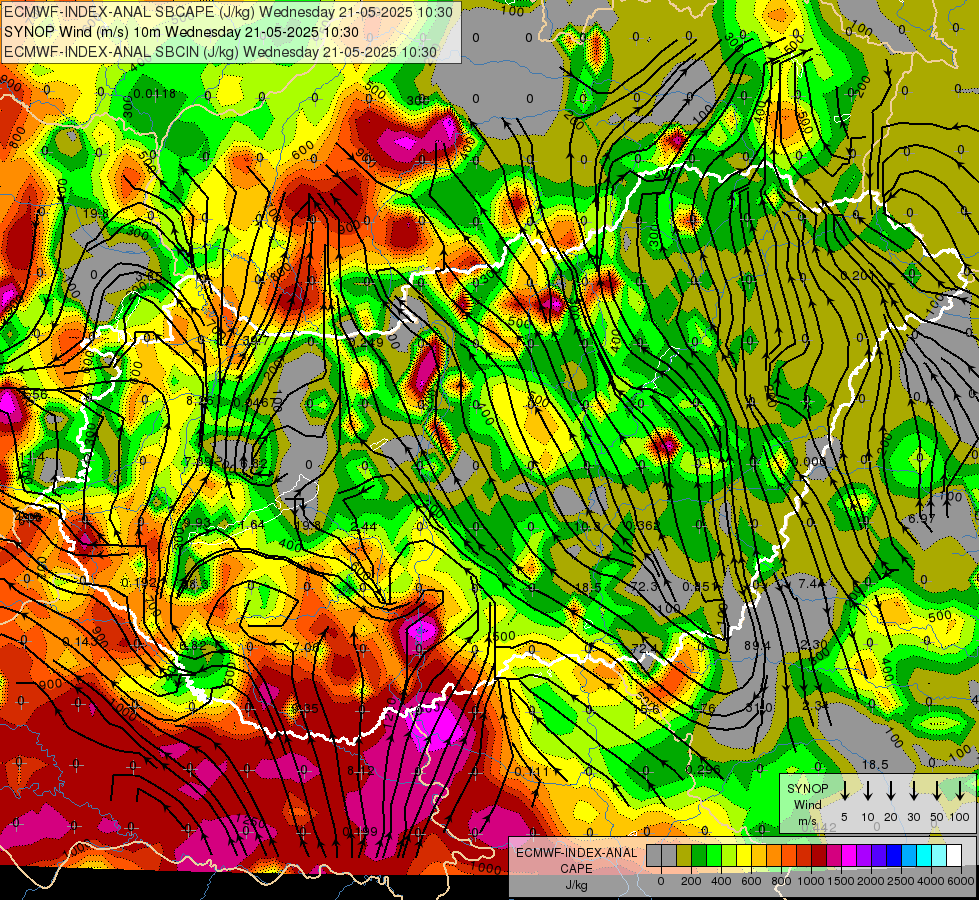The image size is (979, 900).
Task: Click the '19.8' value near the left edge
Action: pos(96,214)
